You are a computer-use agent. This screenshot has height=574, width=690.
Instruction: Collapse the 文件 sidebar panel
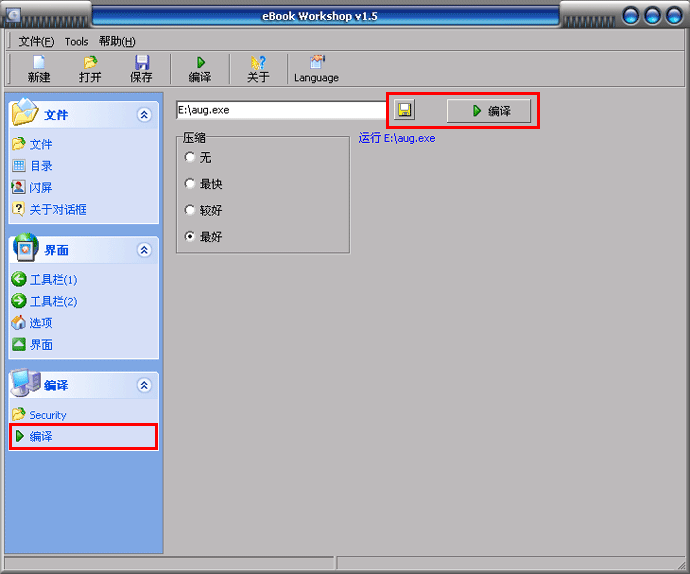point(144,115)
